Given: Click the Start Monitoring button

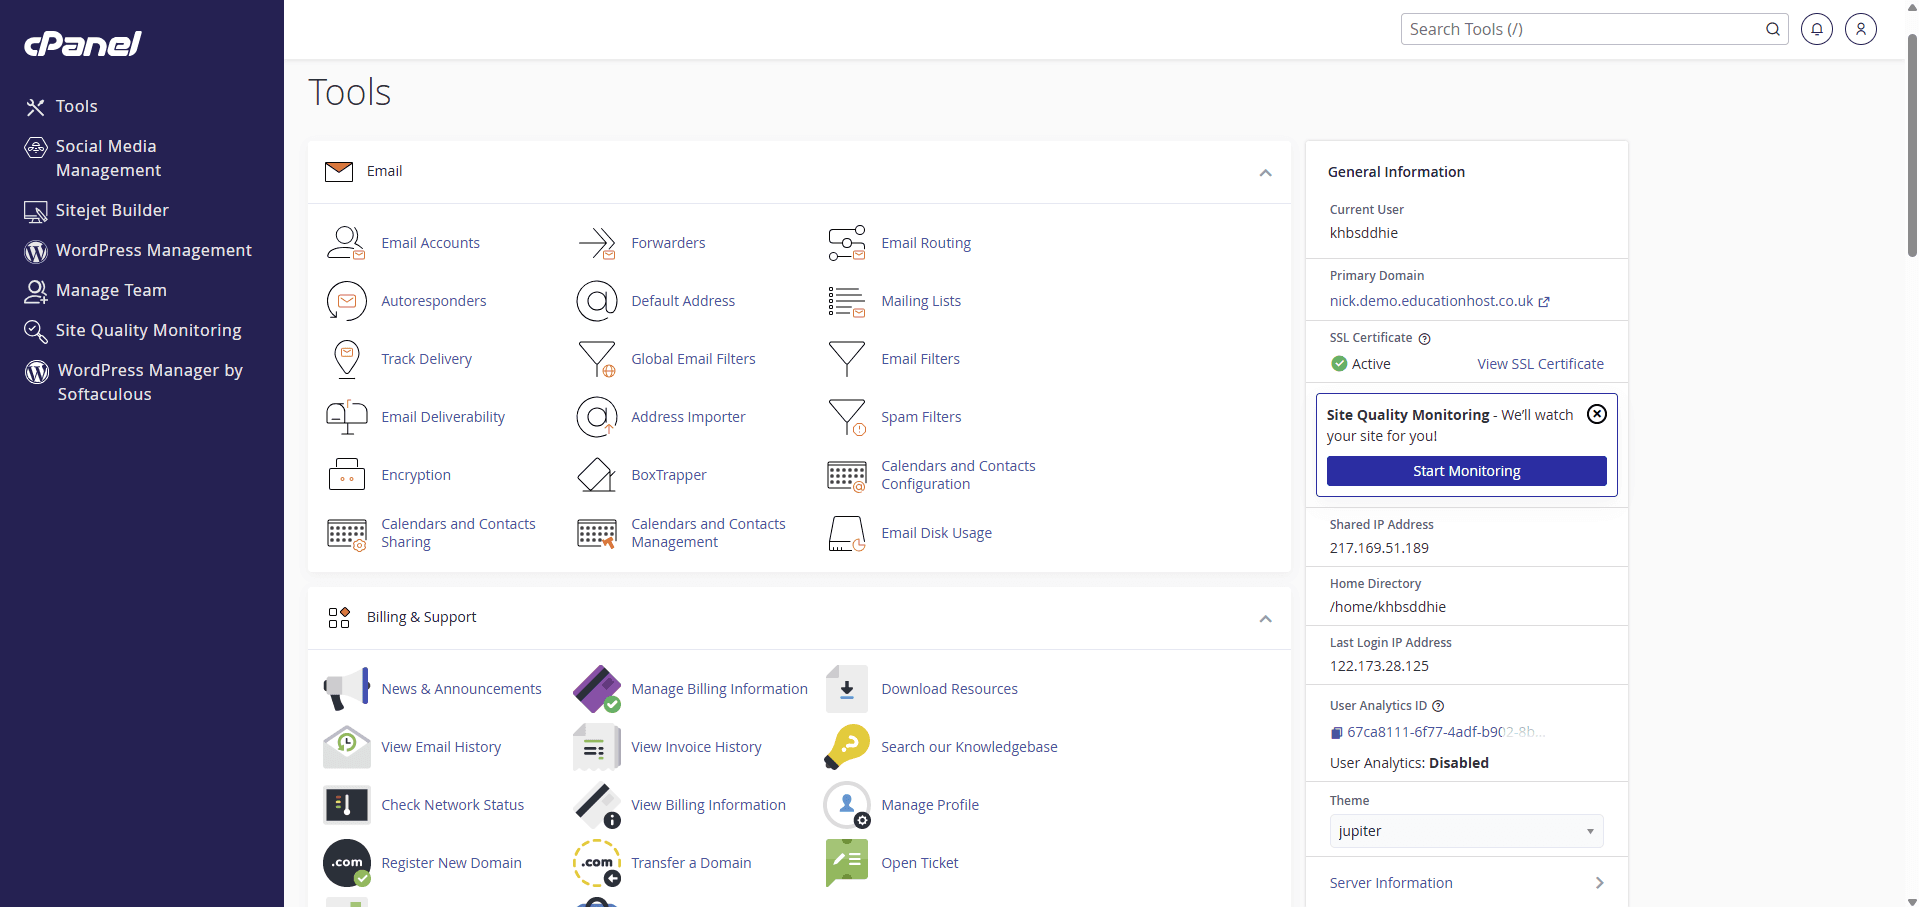Looking at the screenshot, I should (x=1466, y=471).
